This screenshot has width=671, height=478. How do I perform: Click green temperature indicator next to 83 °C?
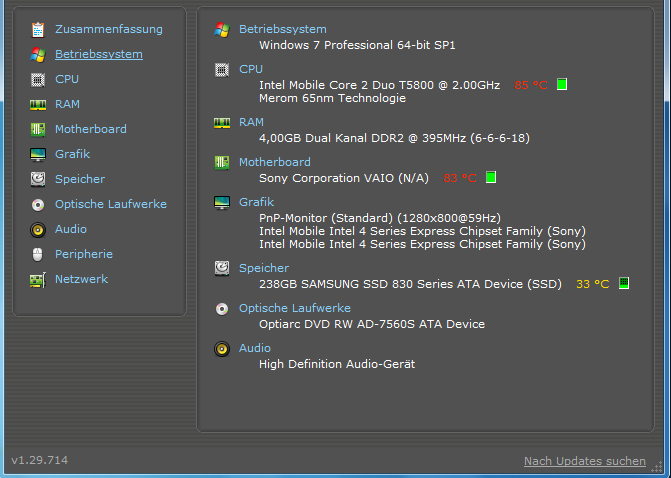point(491,177)
